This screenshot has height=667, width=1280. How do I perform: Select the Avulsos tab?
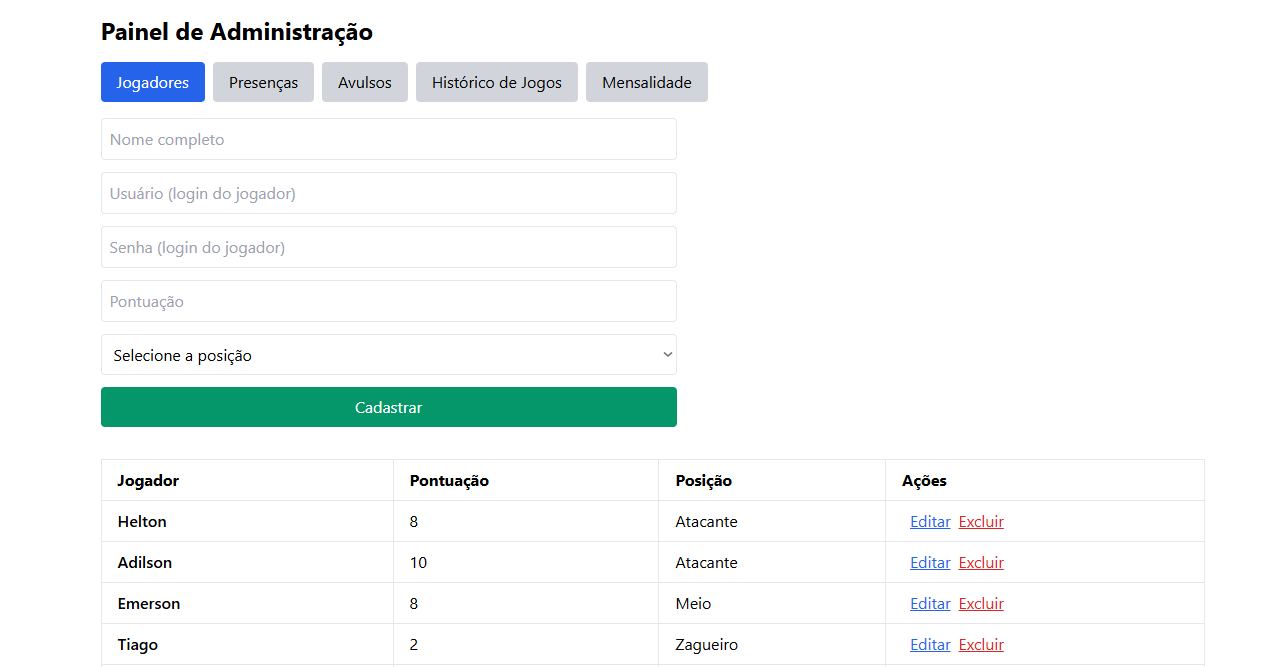pos(365,82)
